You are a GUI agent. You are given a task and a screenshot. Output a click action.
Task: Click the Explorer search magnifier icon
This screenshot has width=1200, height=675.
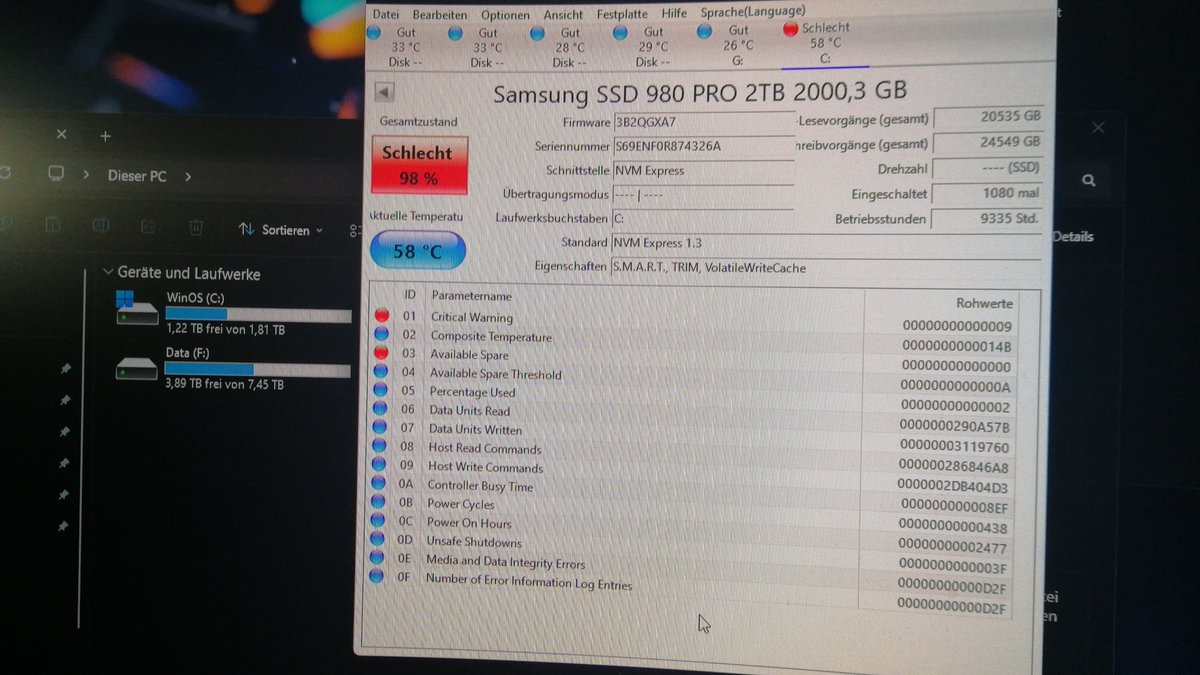click(x=1088, y=180)
